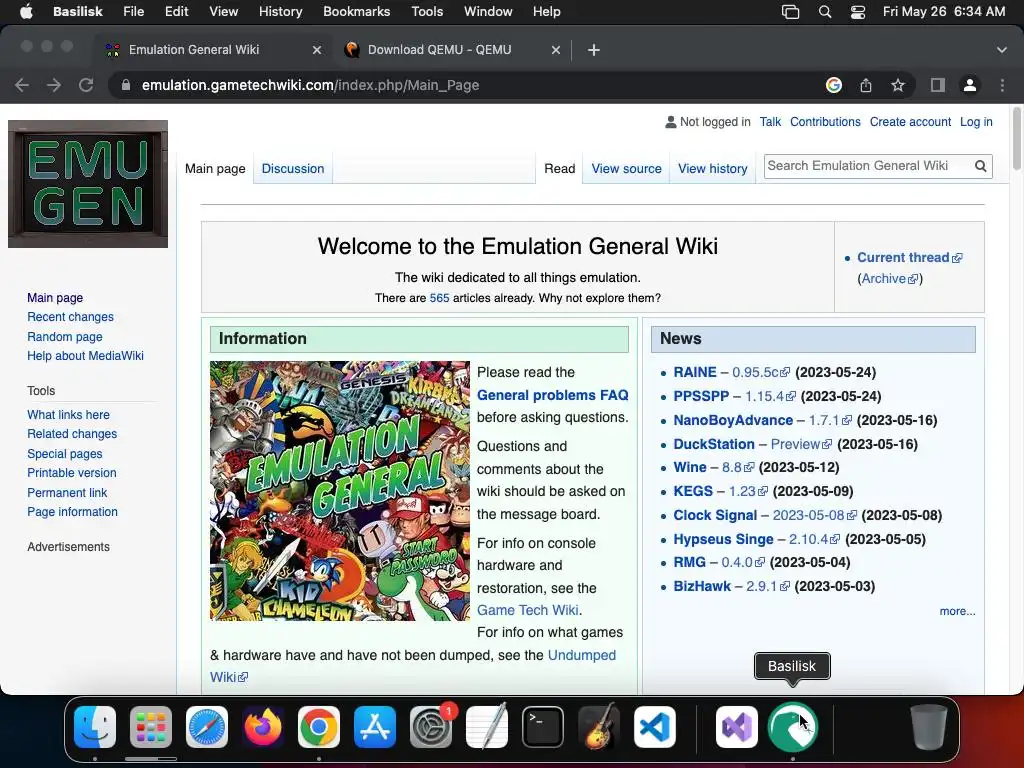
Task: Click the Create account link
Action: pyautogui.click(x=910, y=122)
